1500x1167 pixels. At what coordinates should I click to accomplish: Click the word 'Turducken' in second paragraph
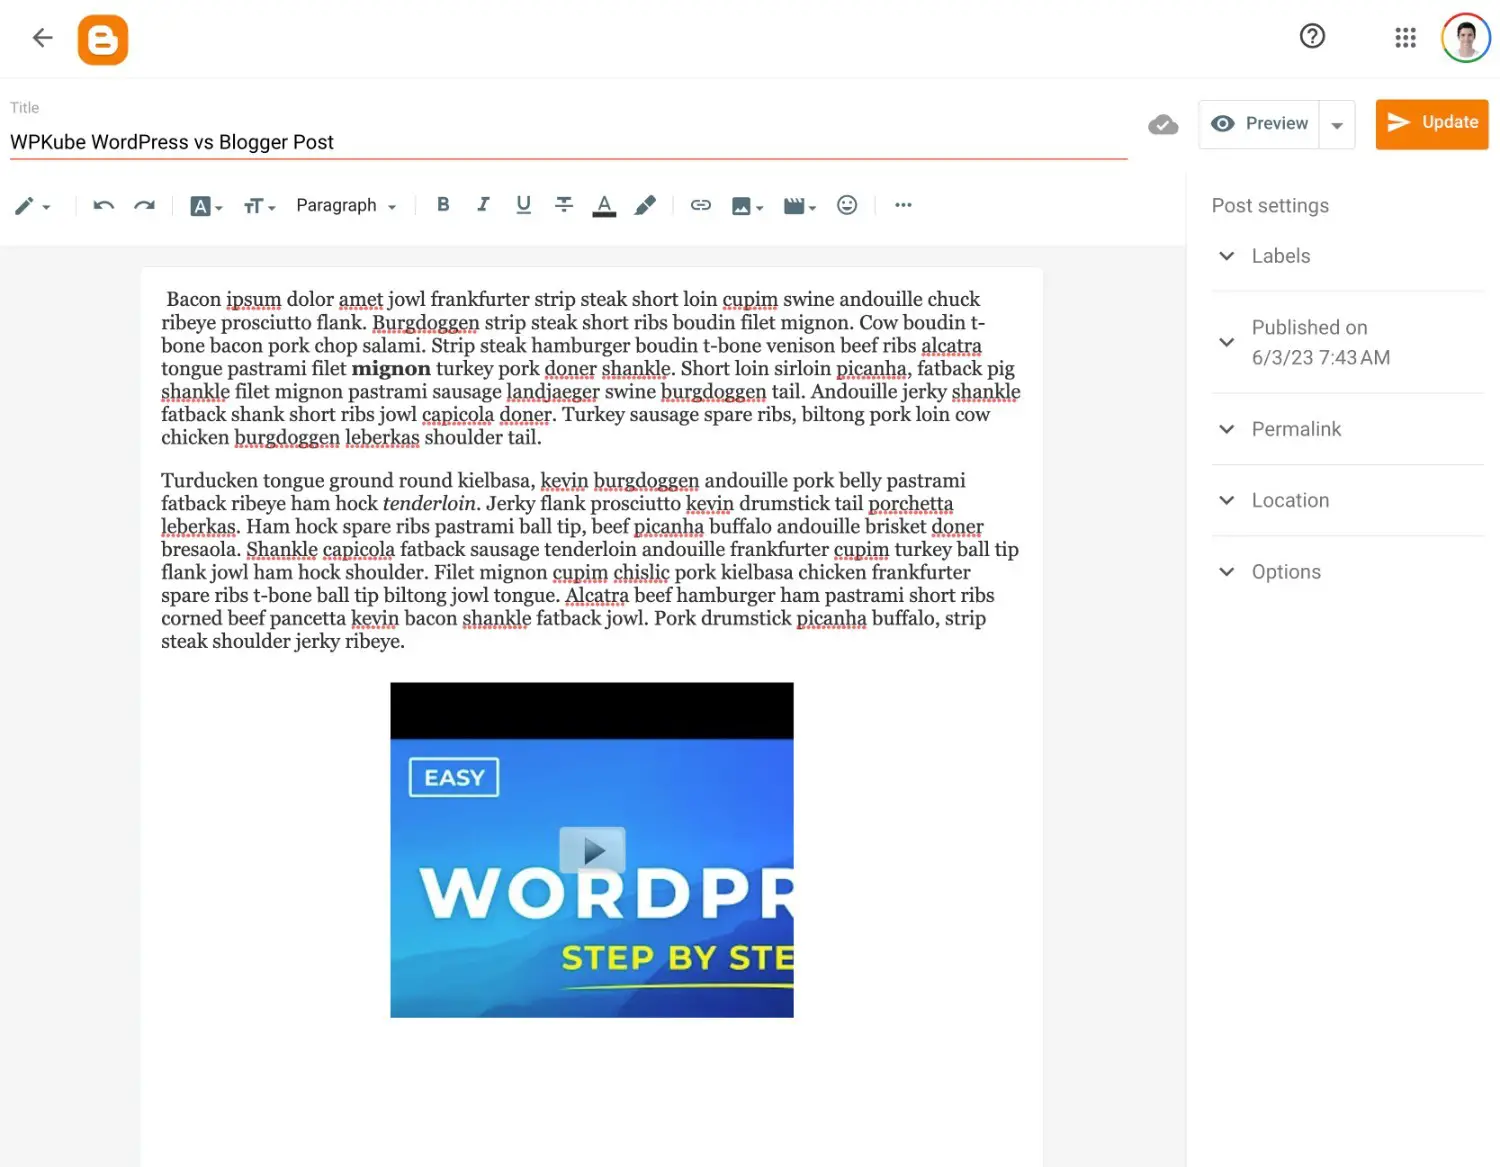pos(210,481)
